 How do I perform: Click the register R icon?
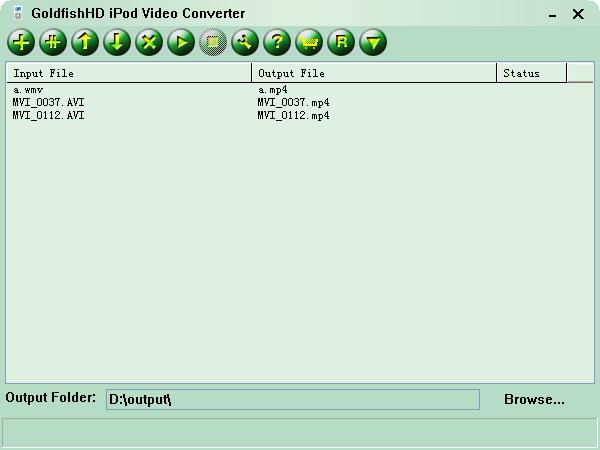(x=341, y=42)
